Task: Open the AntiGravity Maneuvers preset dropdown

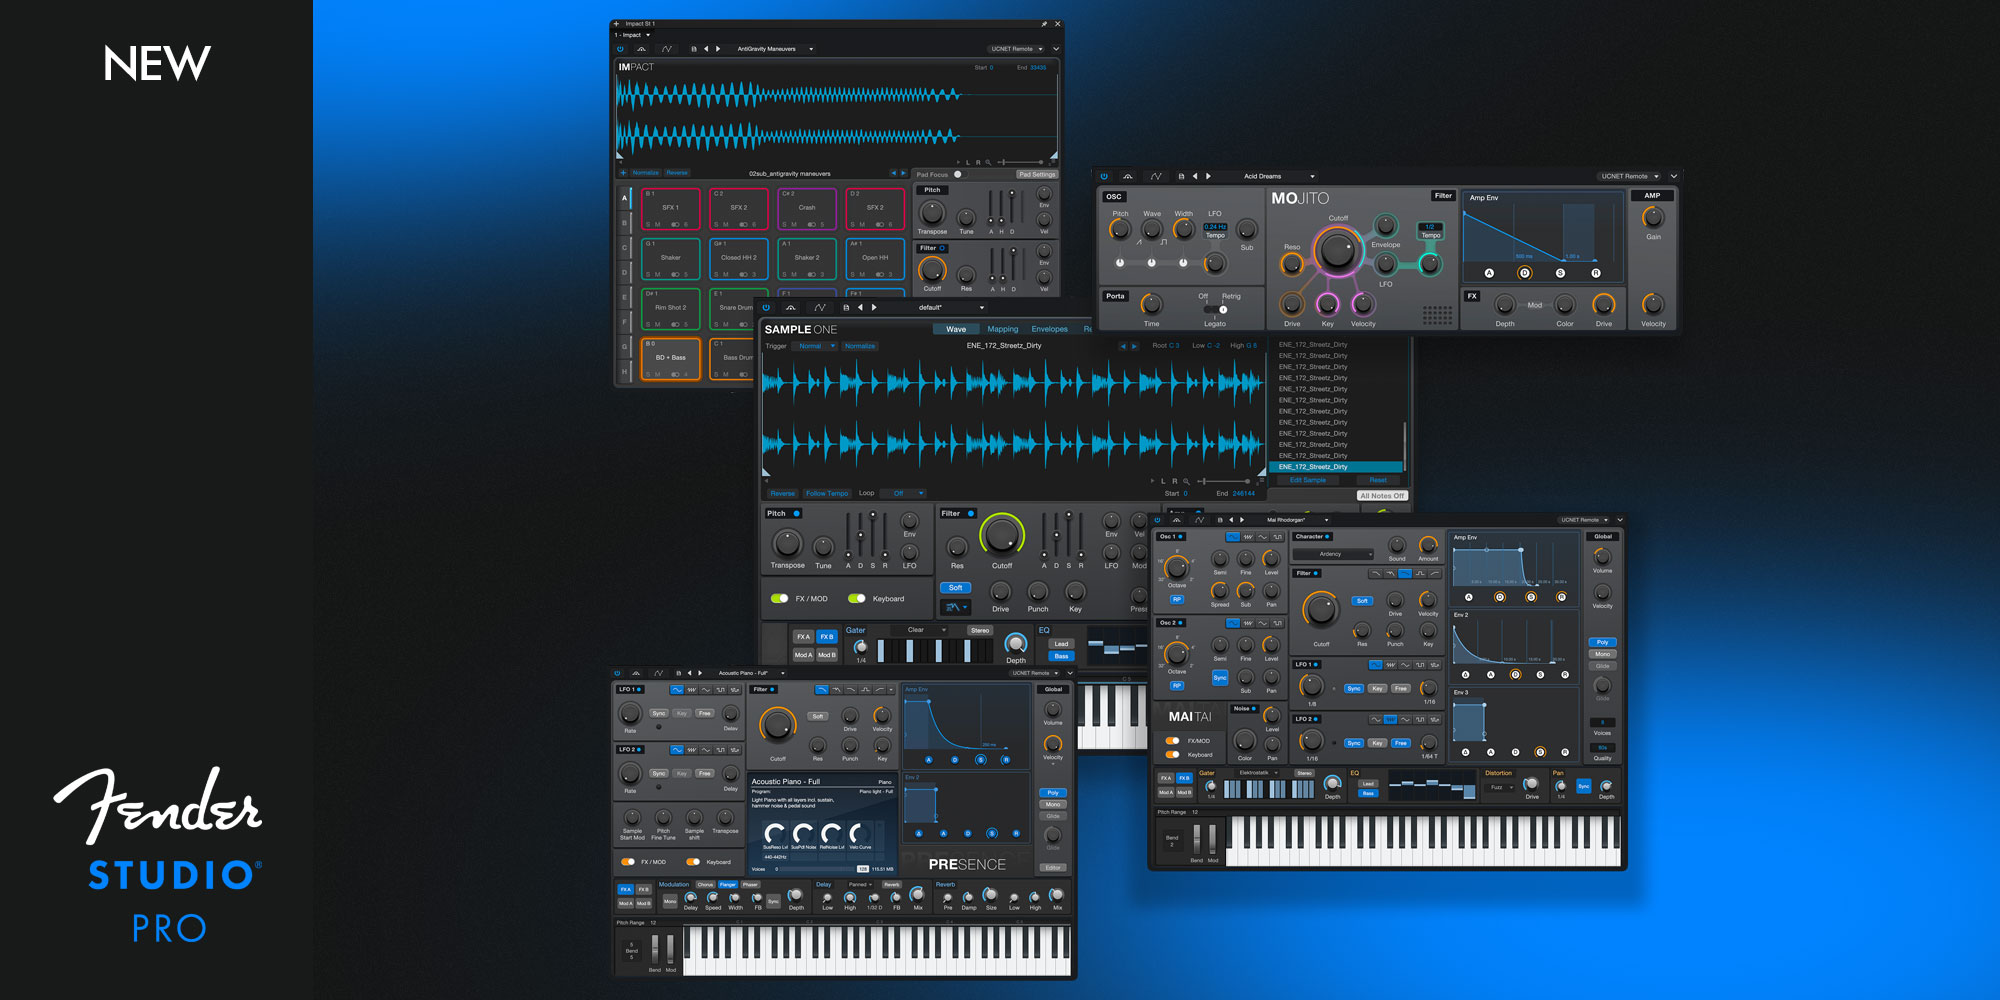Action: tap(811, 49)
